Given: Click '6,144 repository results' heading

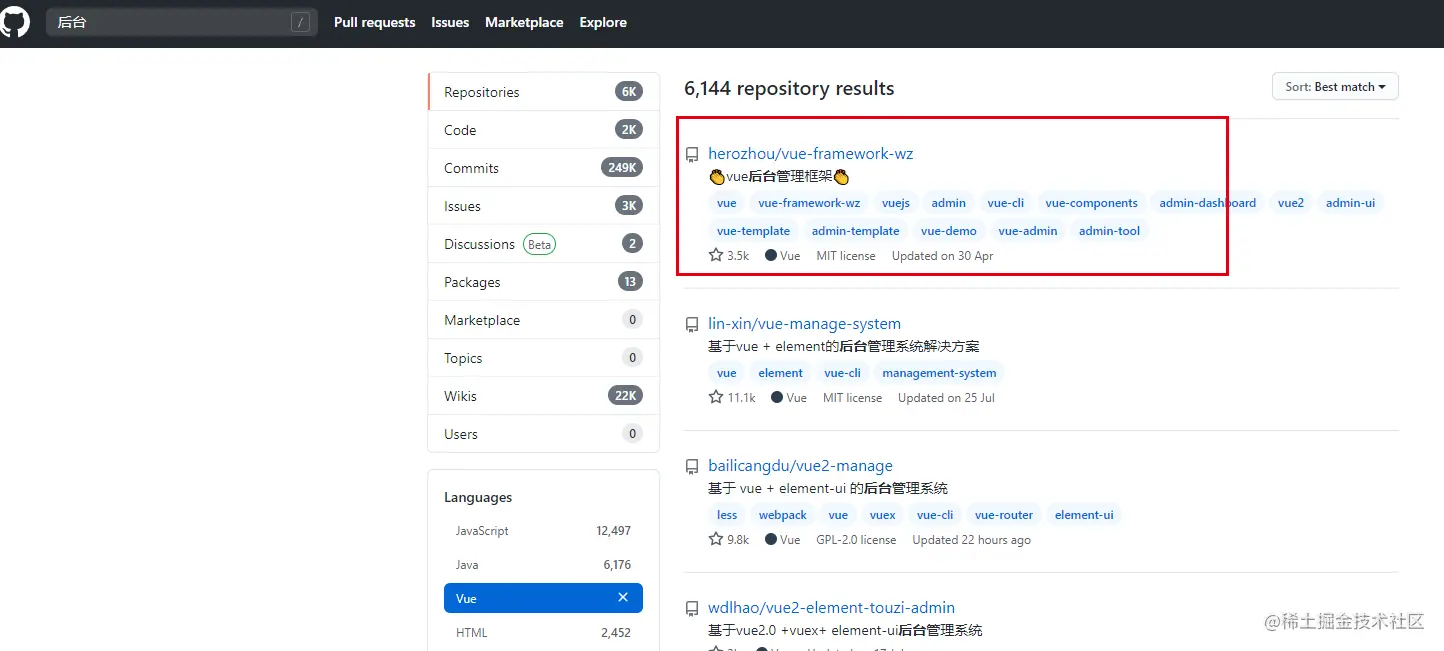Looking at the screenshot, I should (789, 88).
